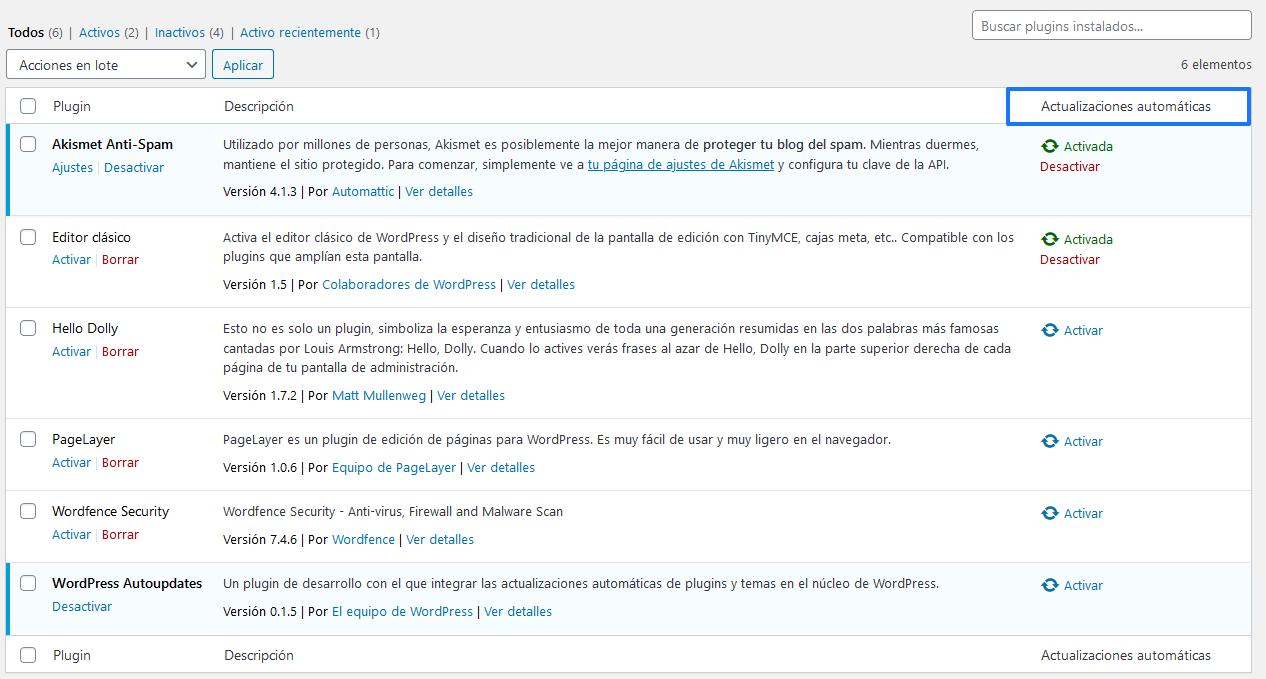Delete the PageLayer plugin
Viewport: 1266px width, 679px height.
tap(120, 463)
